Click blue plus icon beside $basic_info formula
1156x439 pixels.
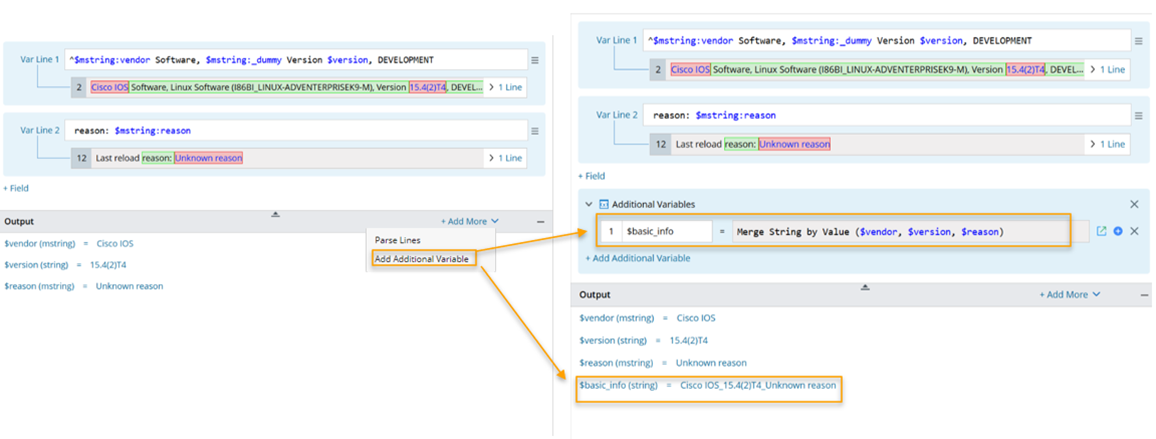coord(1118,231)
